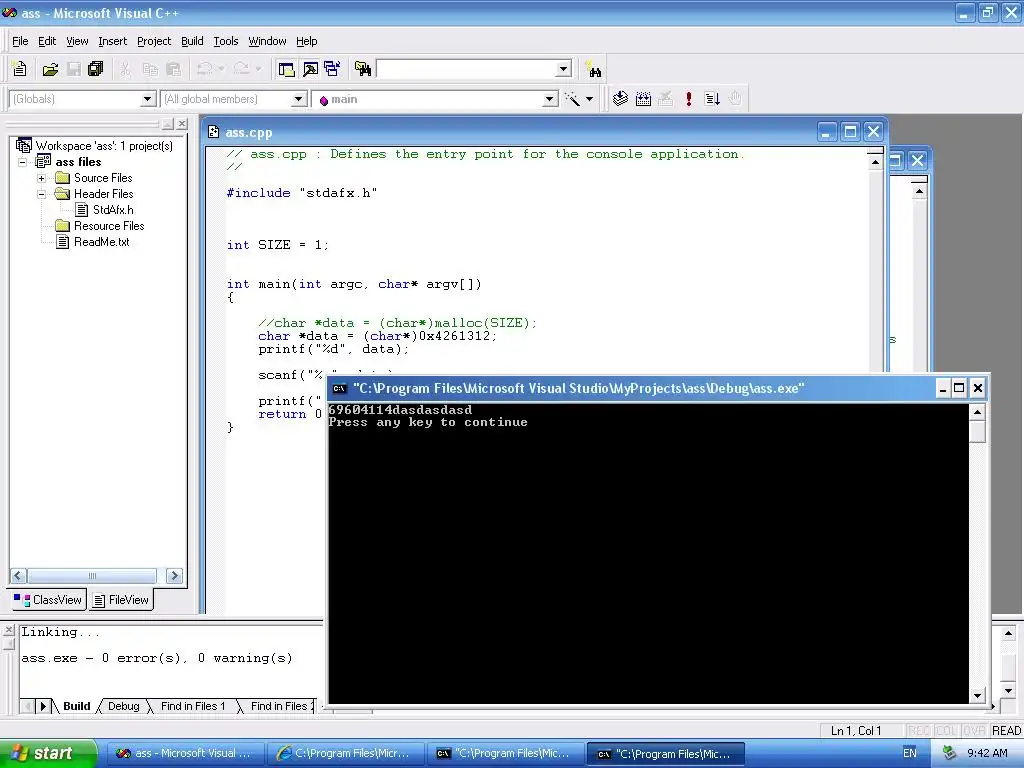Click workspace tree scroll left arrow
1024x768 pixels.
pos(18,575)
